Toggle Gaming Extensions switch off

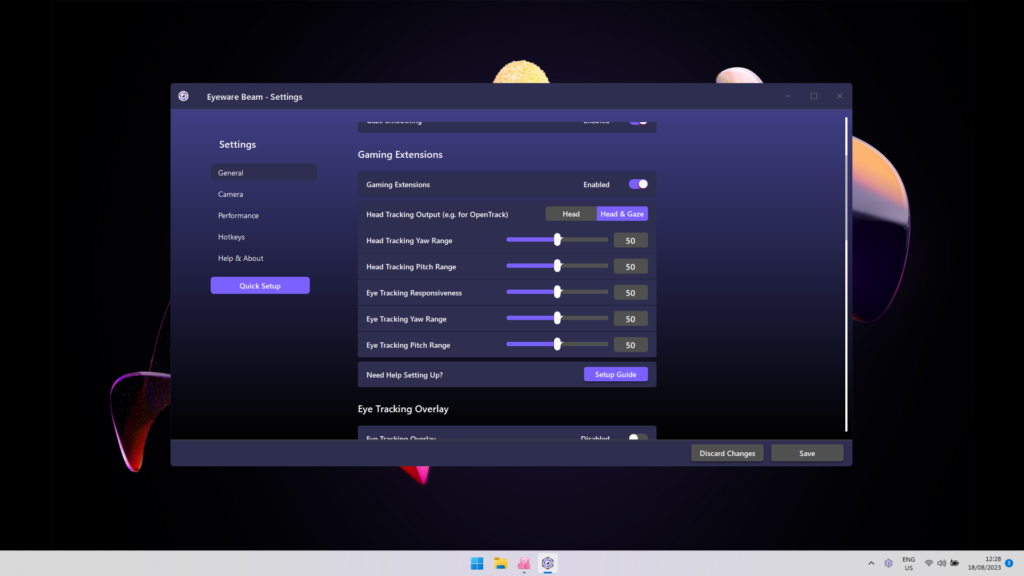point(638,184)
